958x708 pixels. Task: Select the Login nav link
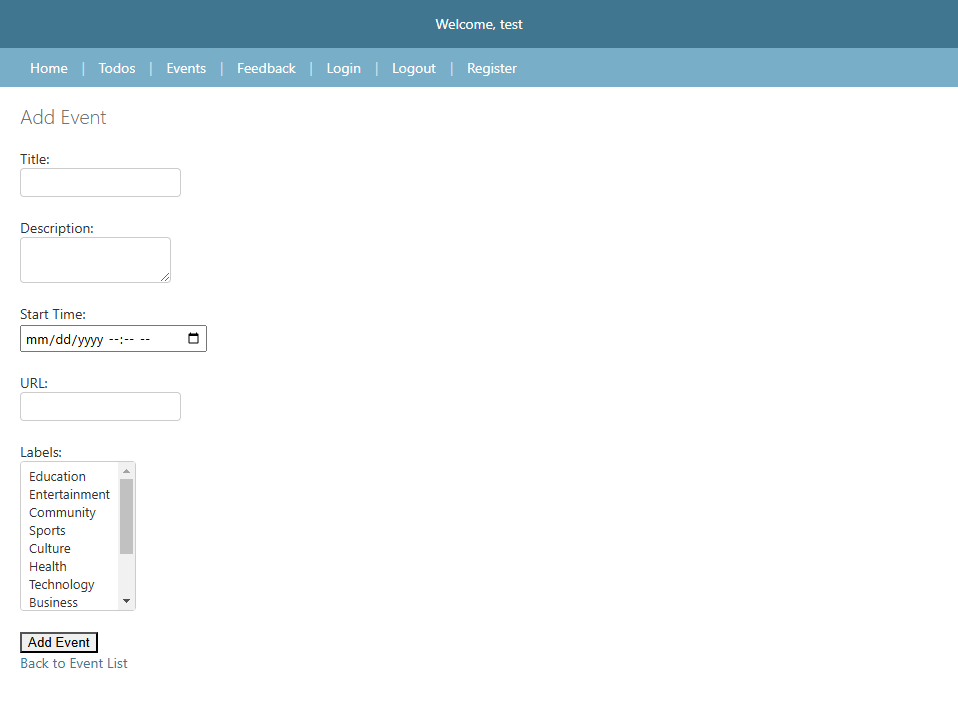click(x=343, y=68)
